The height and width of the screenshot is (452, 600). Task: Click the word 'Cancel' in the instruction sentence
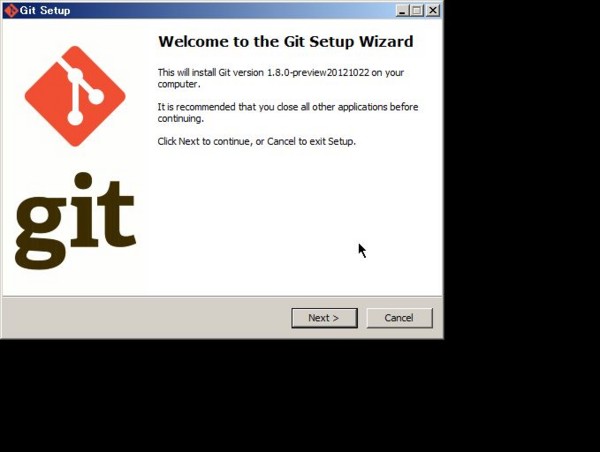tap(281, 141)
